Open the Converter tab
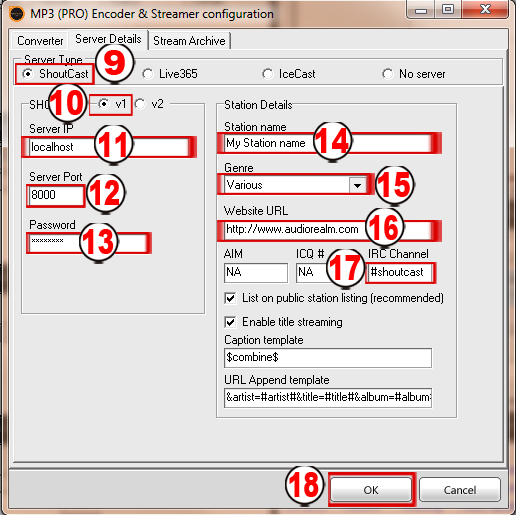This screenshot has width=516, height=515. click(40, 41)
